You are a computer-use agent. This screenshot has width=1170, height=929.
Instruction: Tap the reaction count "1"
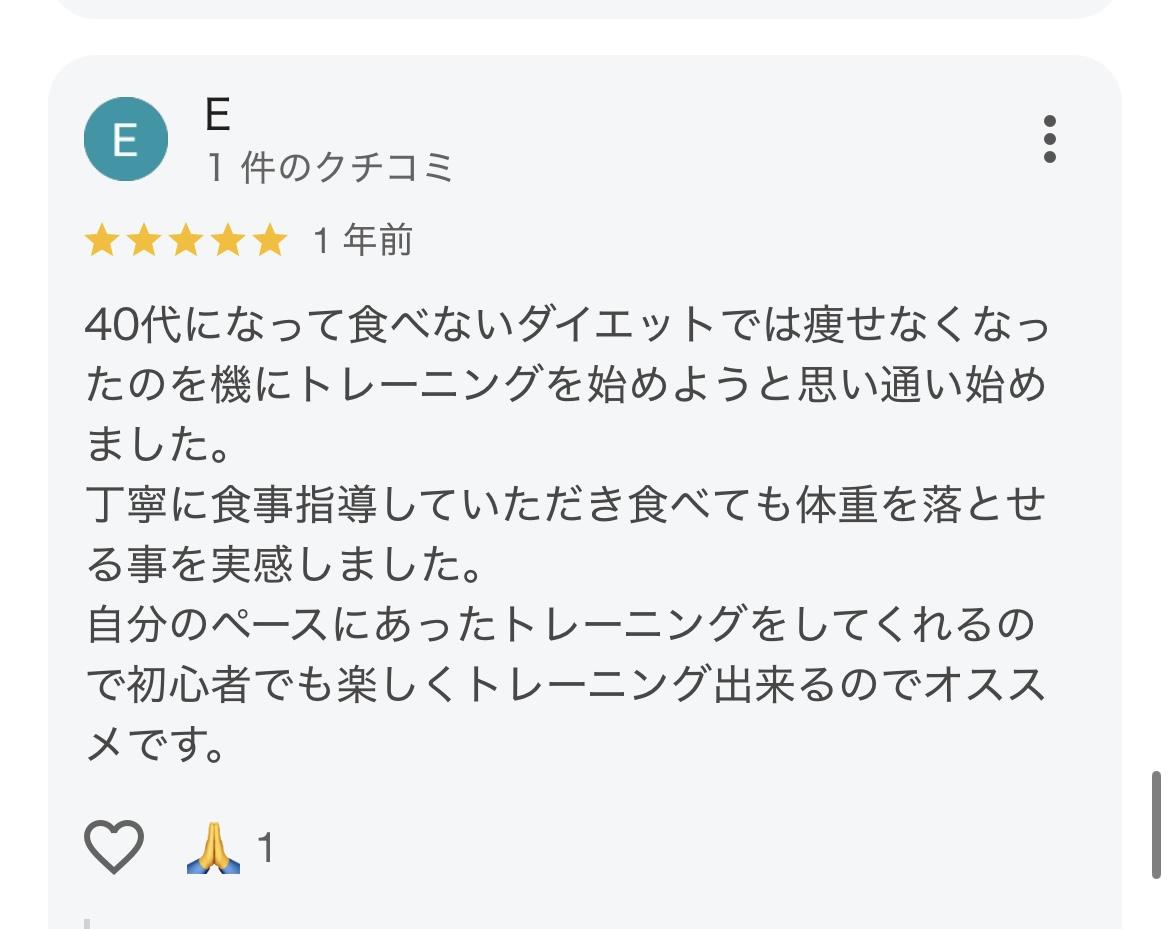(265, 849)
